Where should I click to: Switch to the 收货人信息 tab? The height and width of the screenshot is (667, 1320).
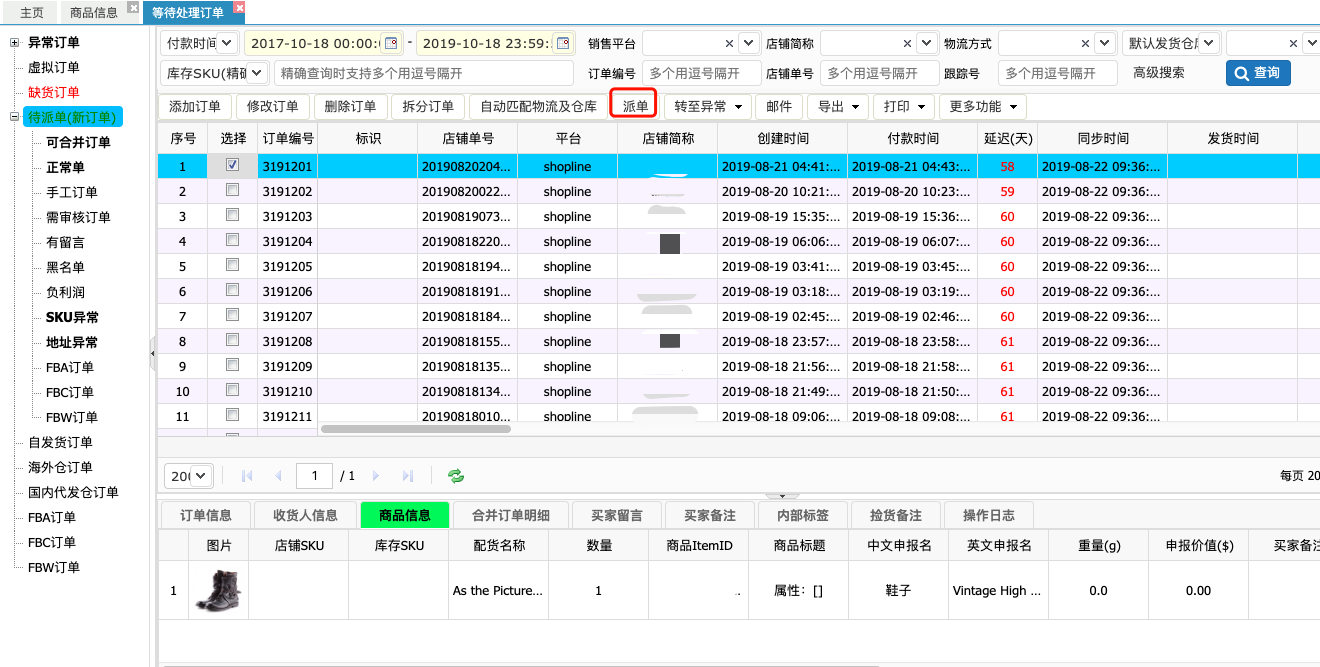[x=305, y=515]
